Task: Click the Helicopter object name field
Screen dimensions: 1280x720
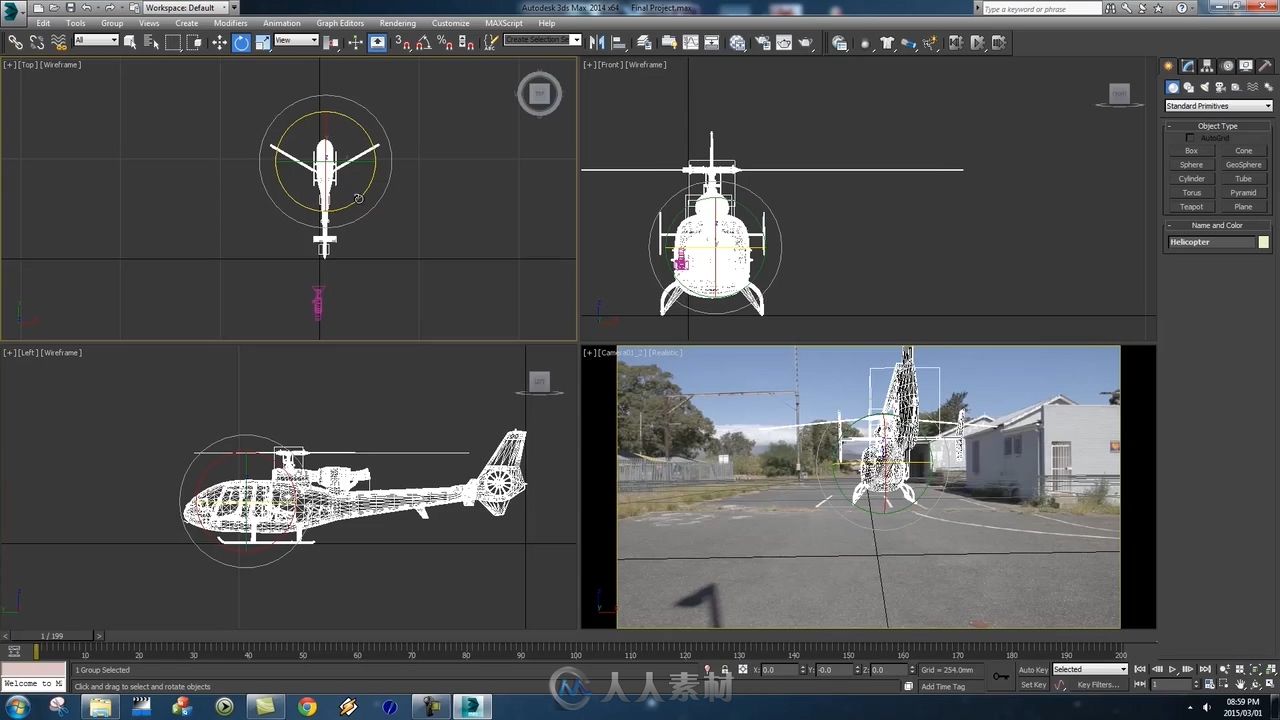Action: pyautogui.click(x=1211, y=242)
